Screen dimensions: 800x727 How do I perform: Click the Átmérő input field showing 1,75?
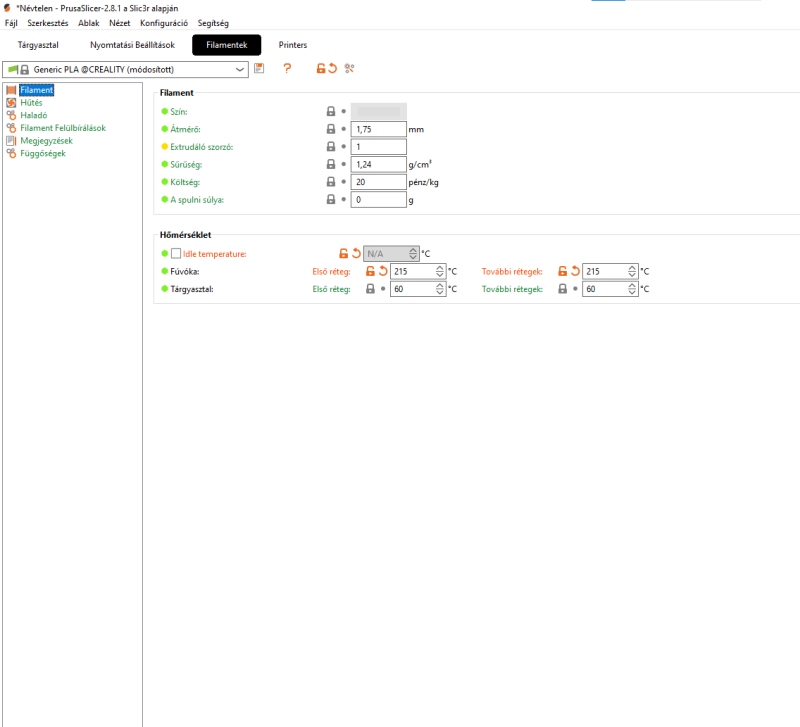[379, 129]
